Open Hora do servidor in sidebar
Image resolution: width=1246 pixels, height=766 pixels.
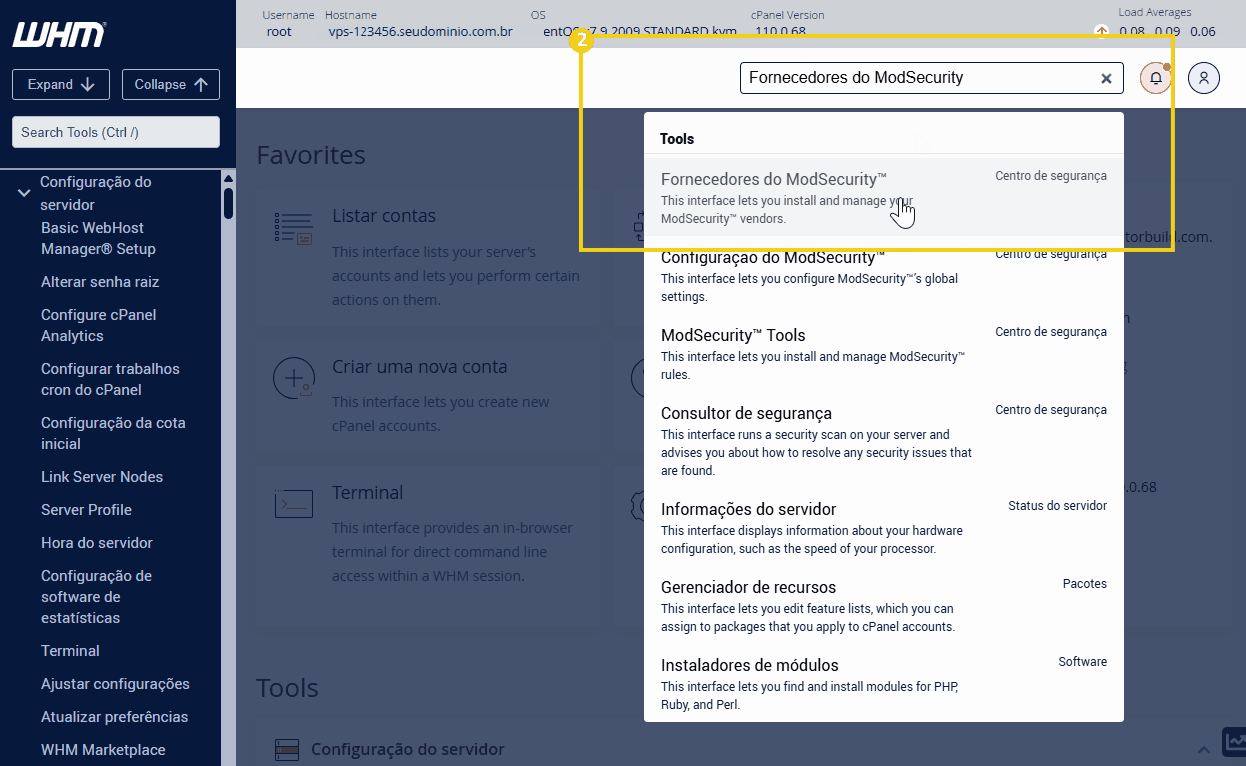97,543
